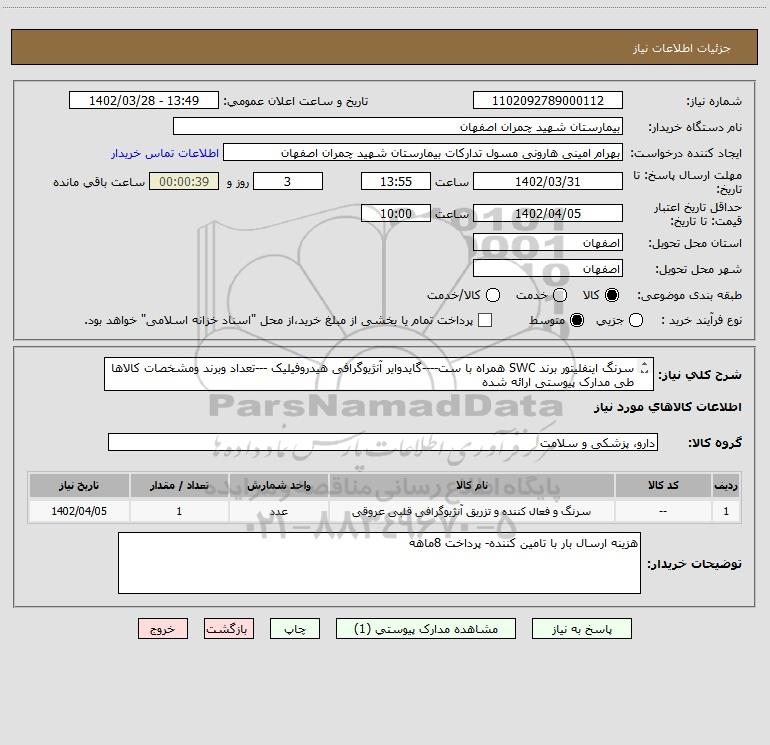
Task: Click the توضیحات خریدار text area
Action: pyautogui.click(x=379, y=563)
